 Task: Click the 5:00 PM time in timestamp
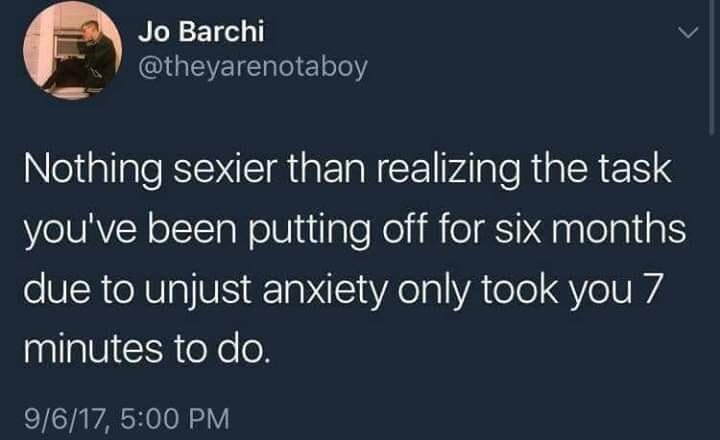point(174,419)
